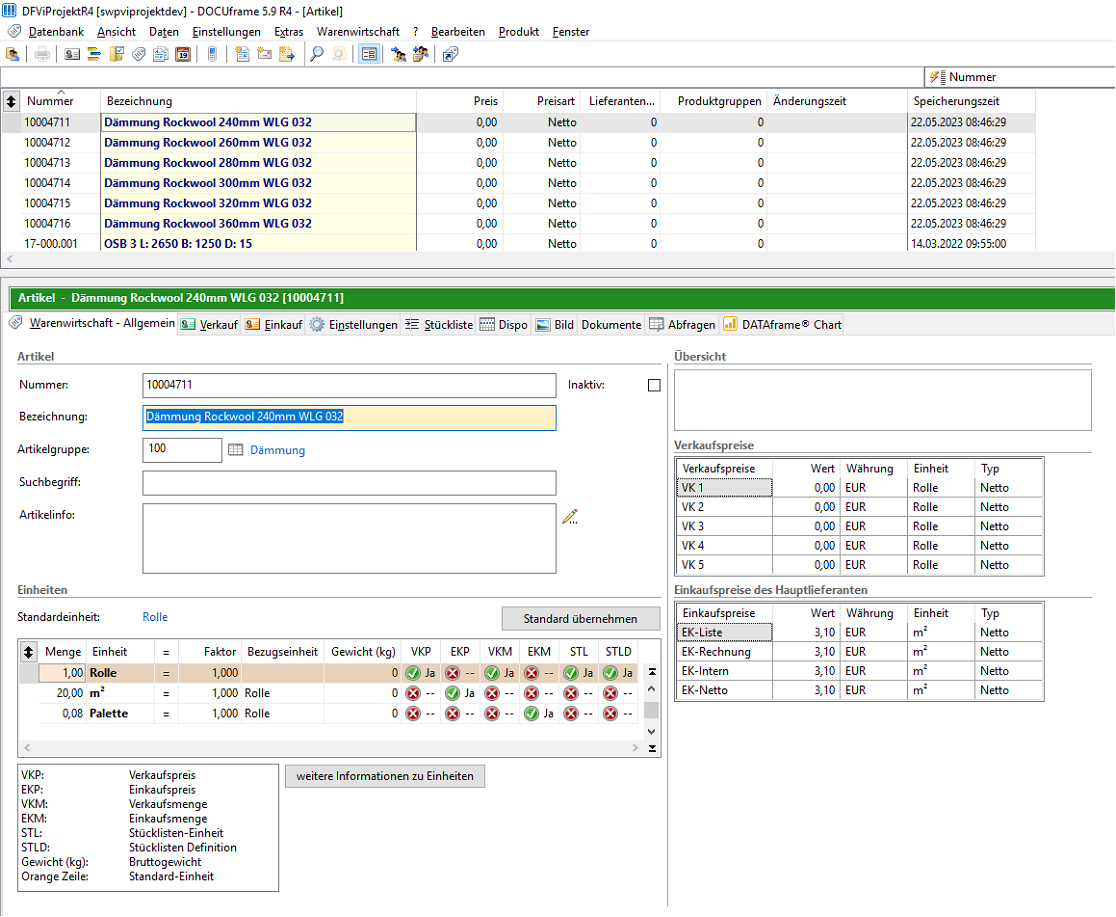Screen dimensions: 1116x917
Task: Toggle STLD status for Rolle row
Action: pyautogui.click(x=610, y=673)
